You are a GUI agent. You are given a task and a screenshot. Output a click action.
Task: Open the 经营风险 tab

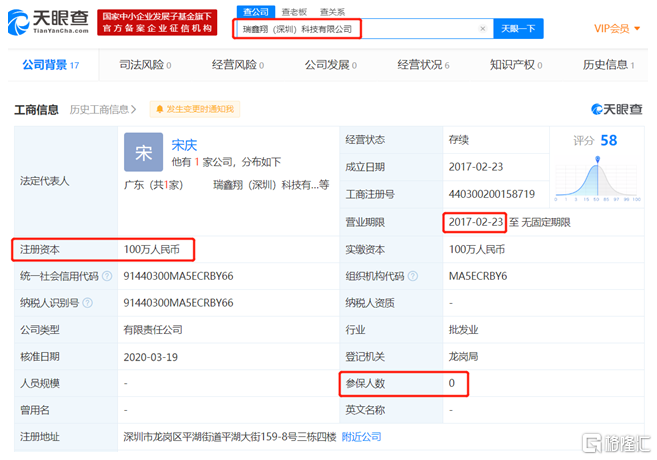pos(238,65)
